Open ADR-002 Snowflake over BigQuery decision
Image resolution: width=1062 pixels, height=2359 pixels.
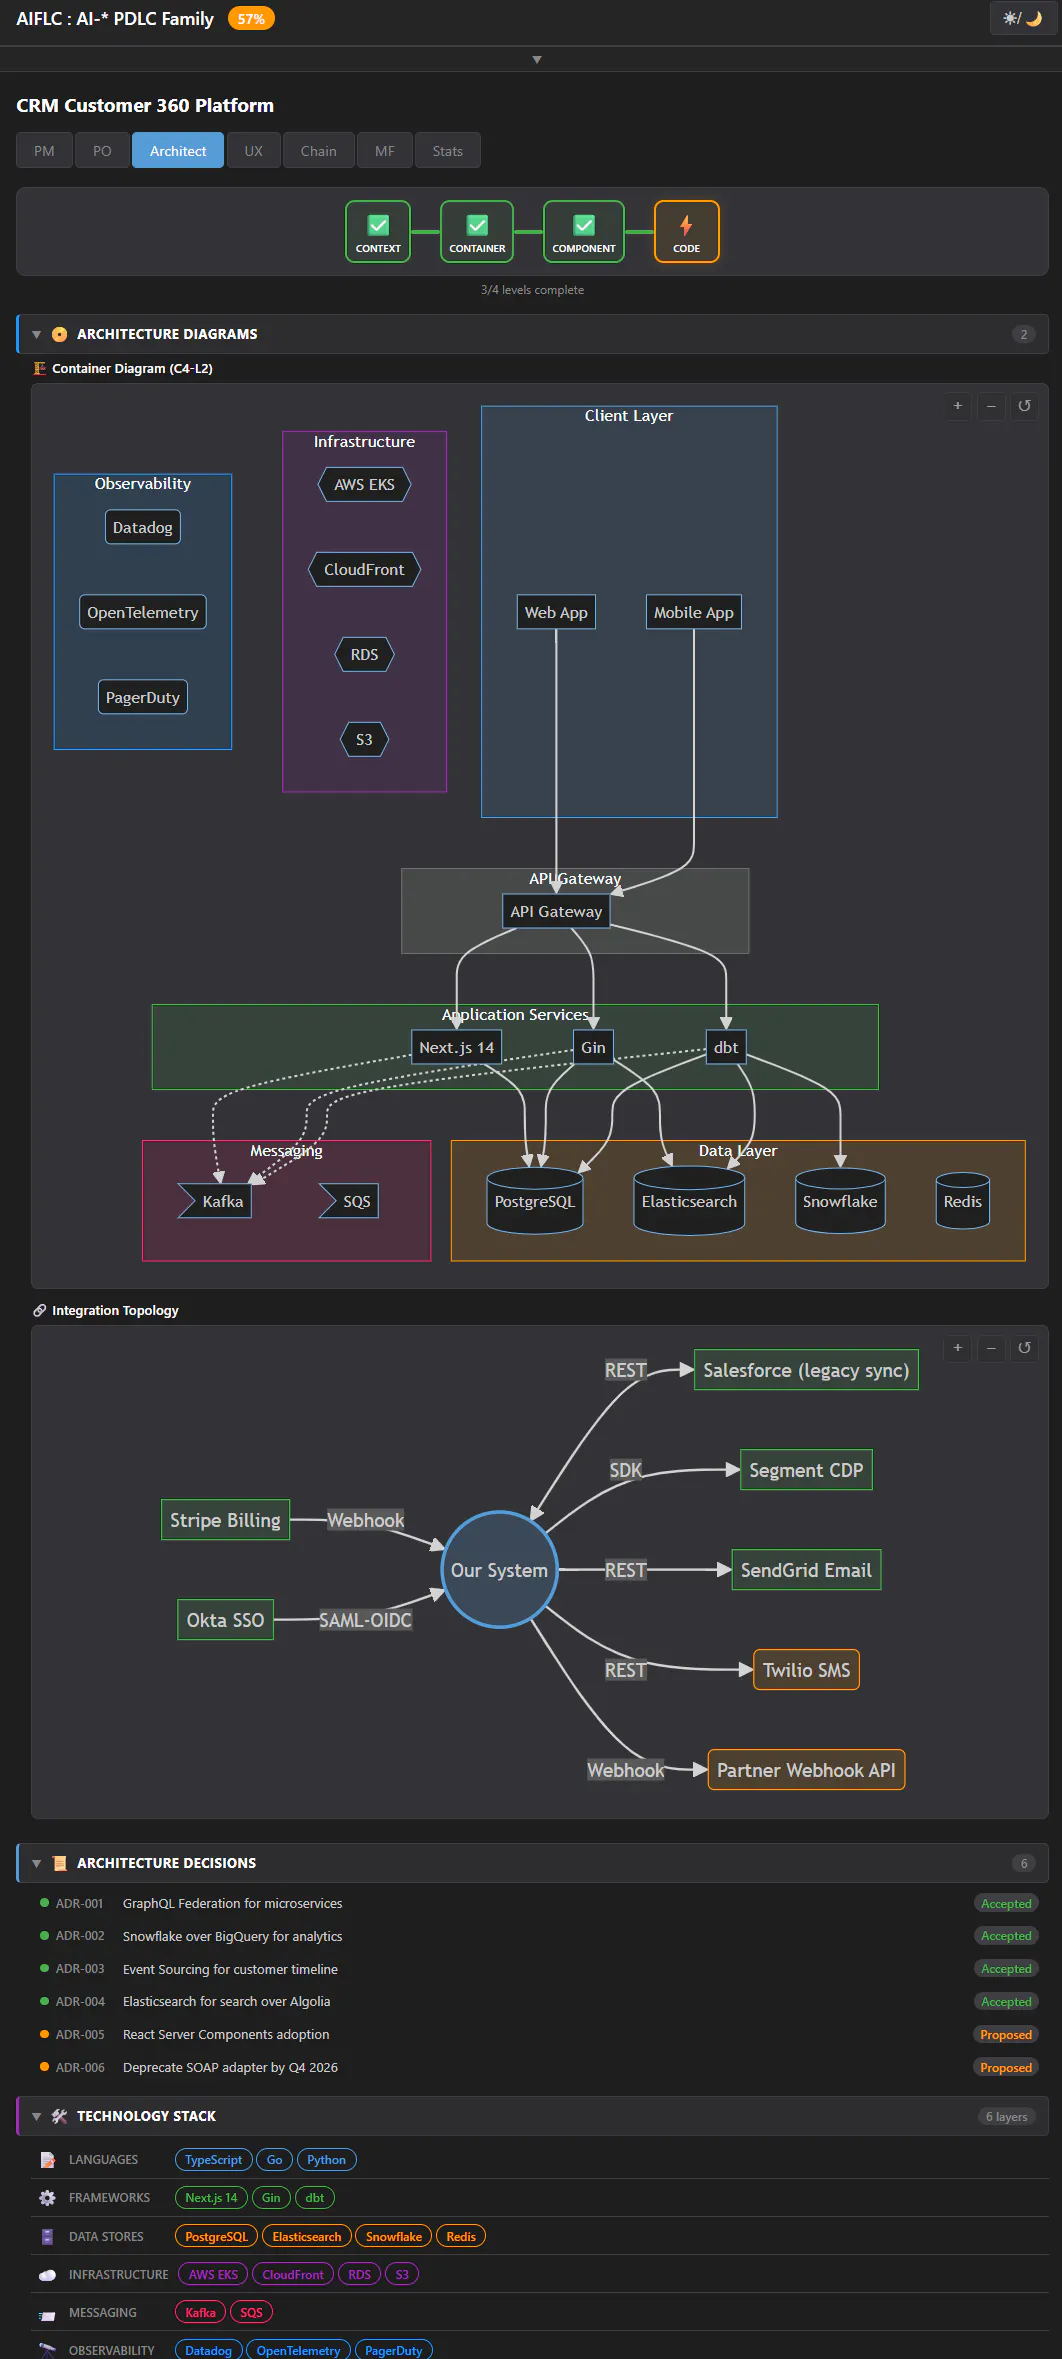click(538, 1936)
